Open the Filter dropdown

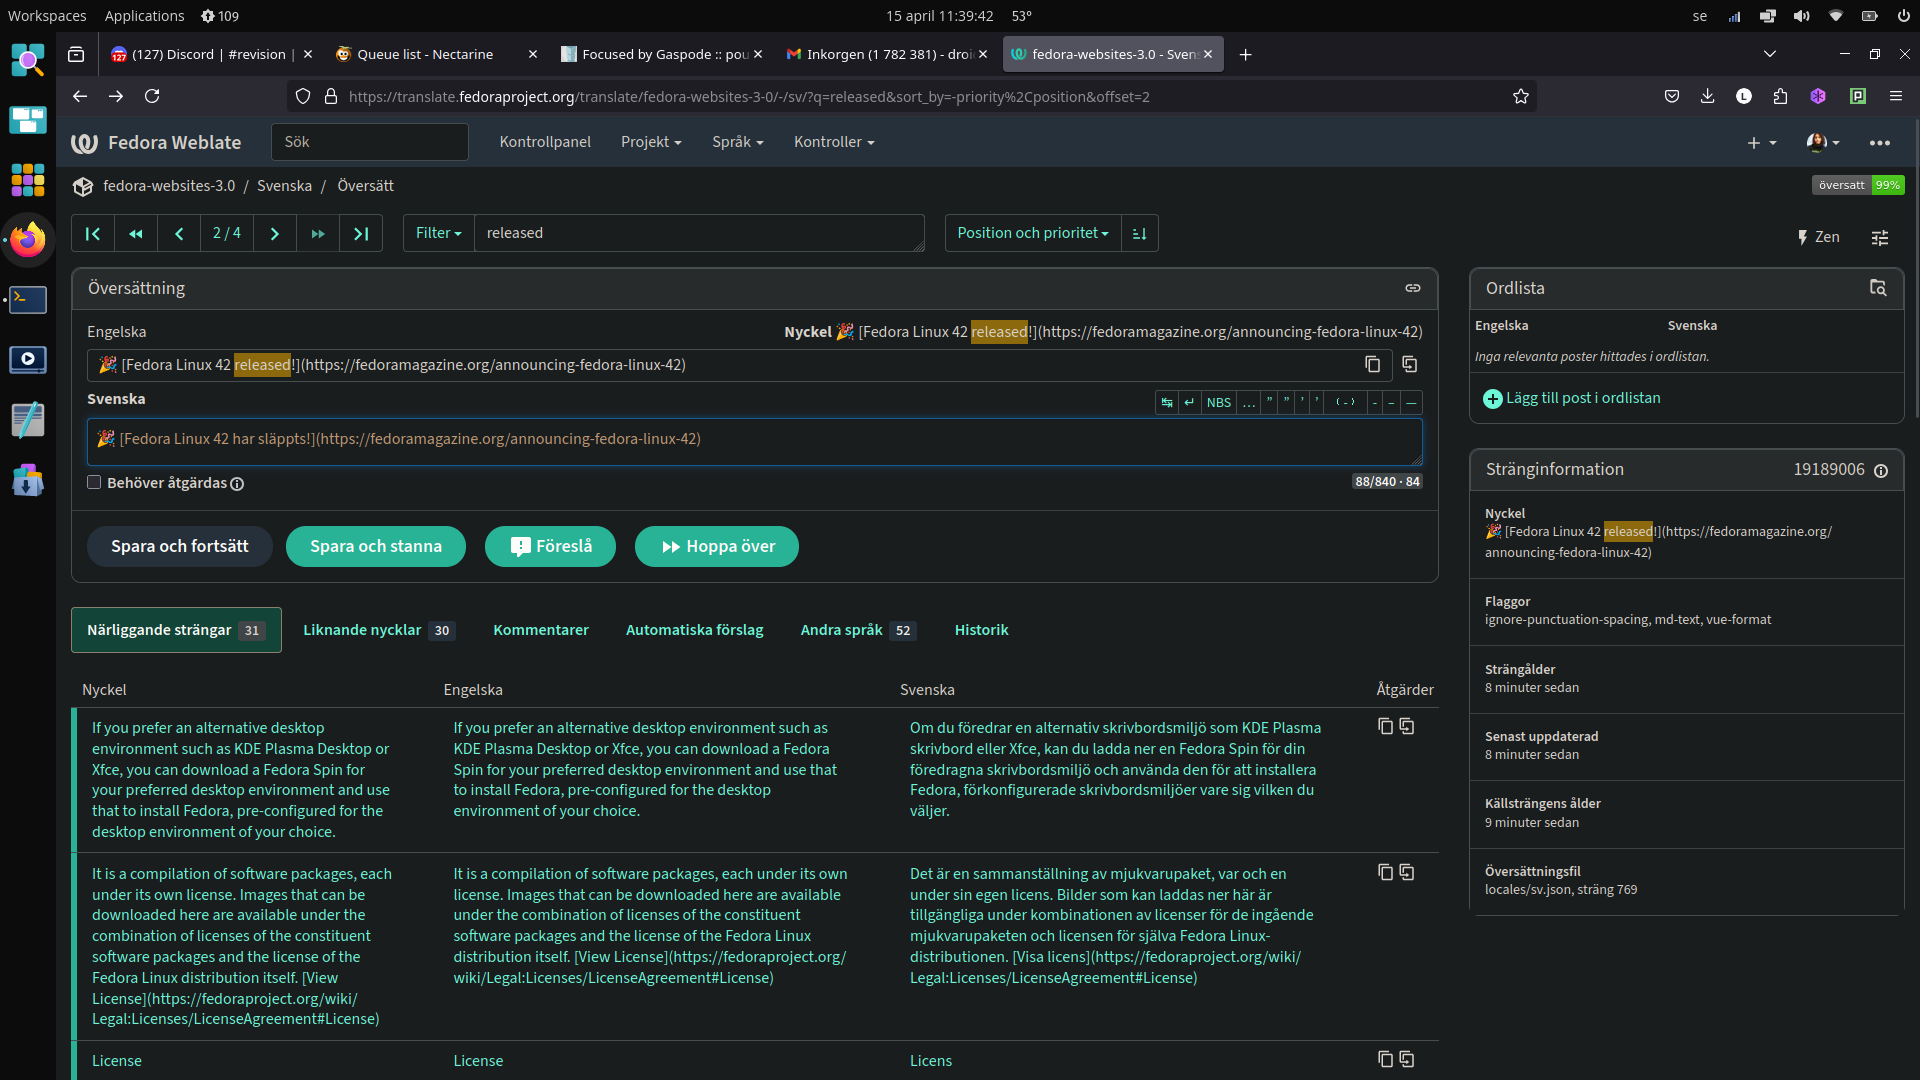coord(439,233)
